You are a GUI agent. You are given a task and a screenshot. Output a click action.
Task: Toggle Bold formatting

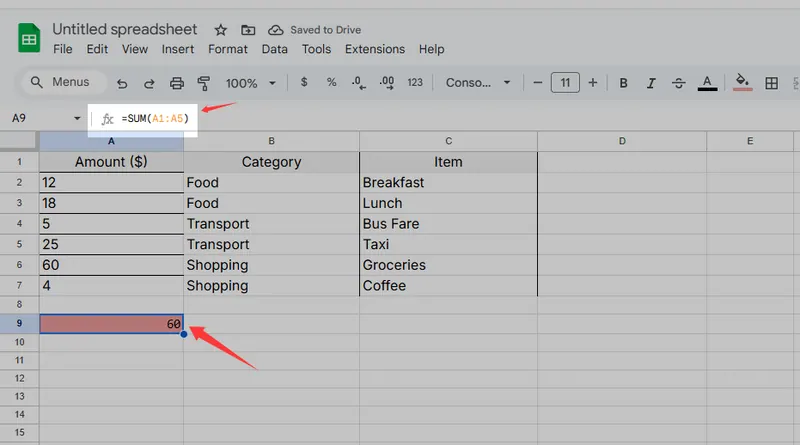click(623, 83)
